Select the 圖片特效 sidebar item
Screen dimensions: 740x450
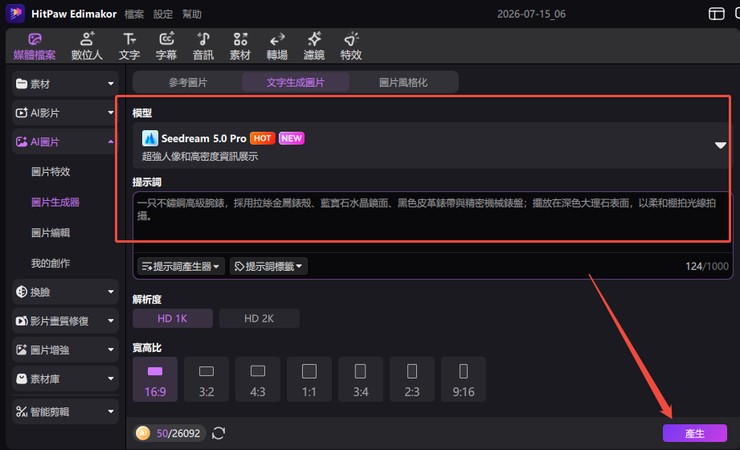pos(50,172)
